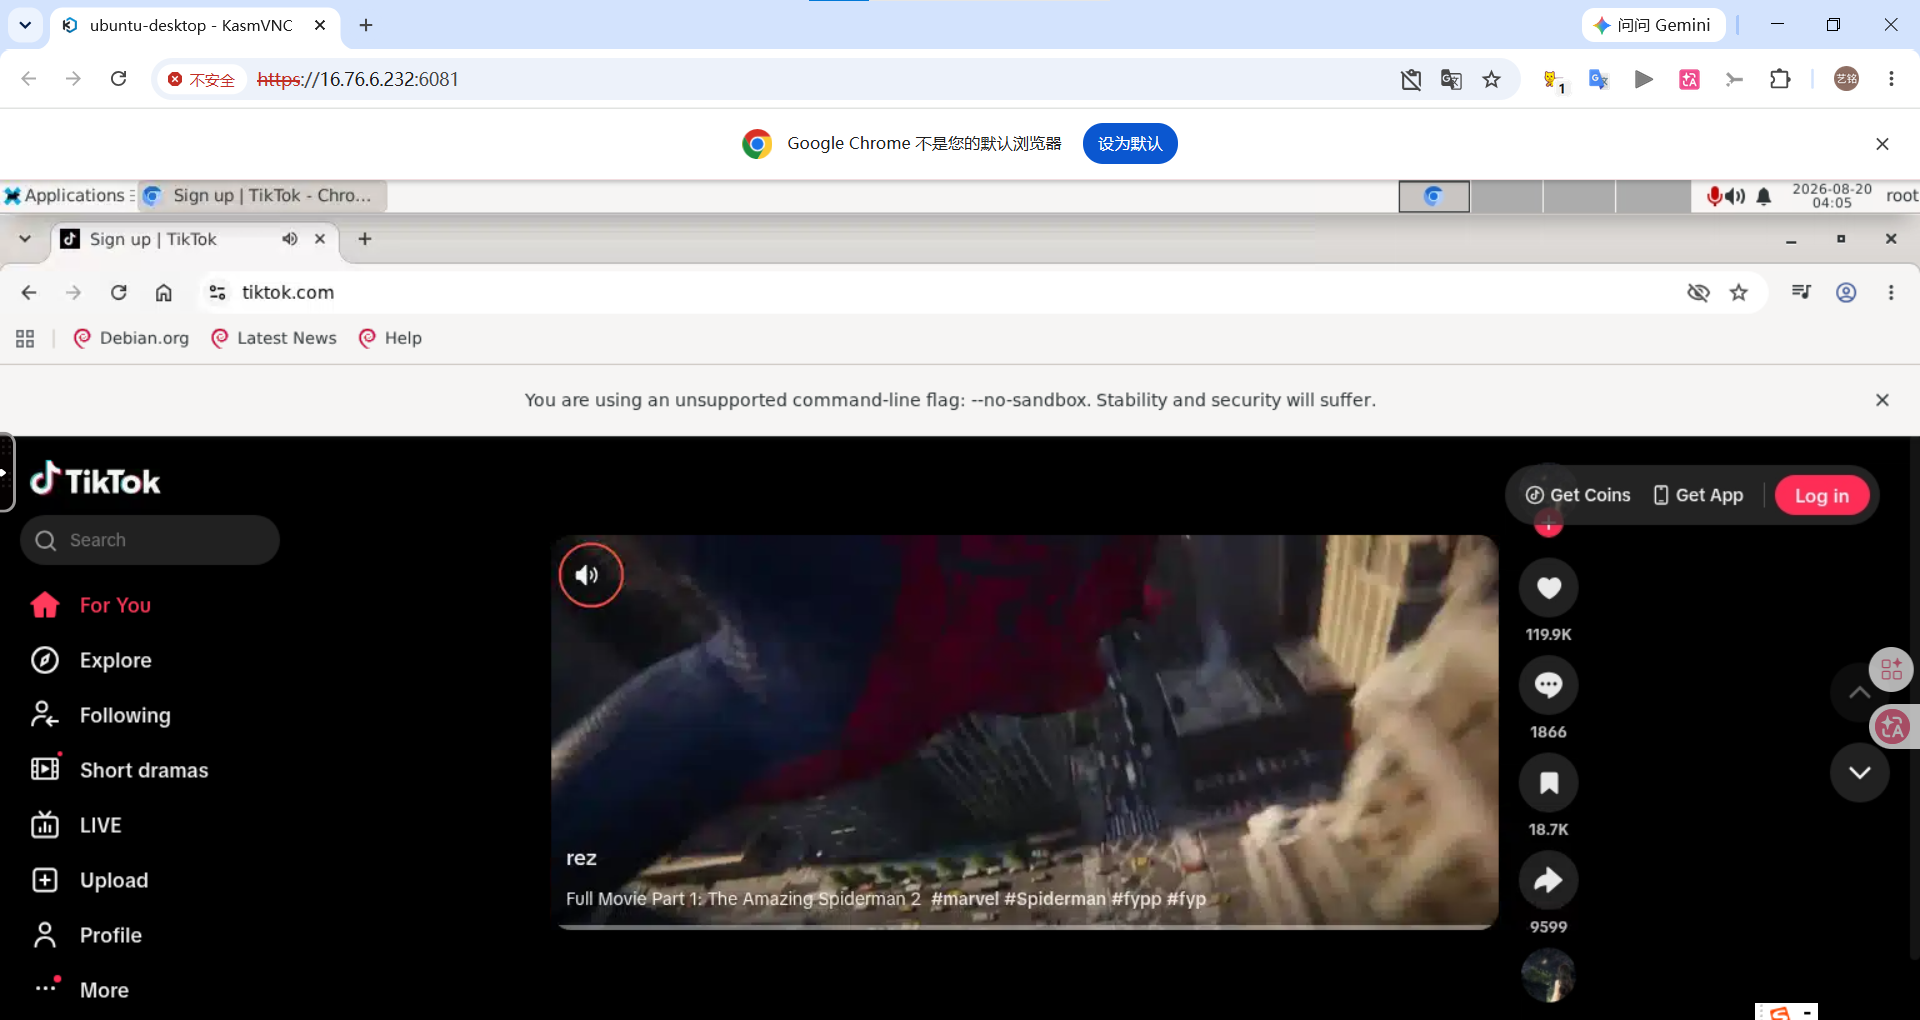Bookmark tiktok.com with the star icon
Viewport: 1920px width, 1020px height.
[1739, 292]
